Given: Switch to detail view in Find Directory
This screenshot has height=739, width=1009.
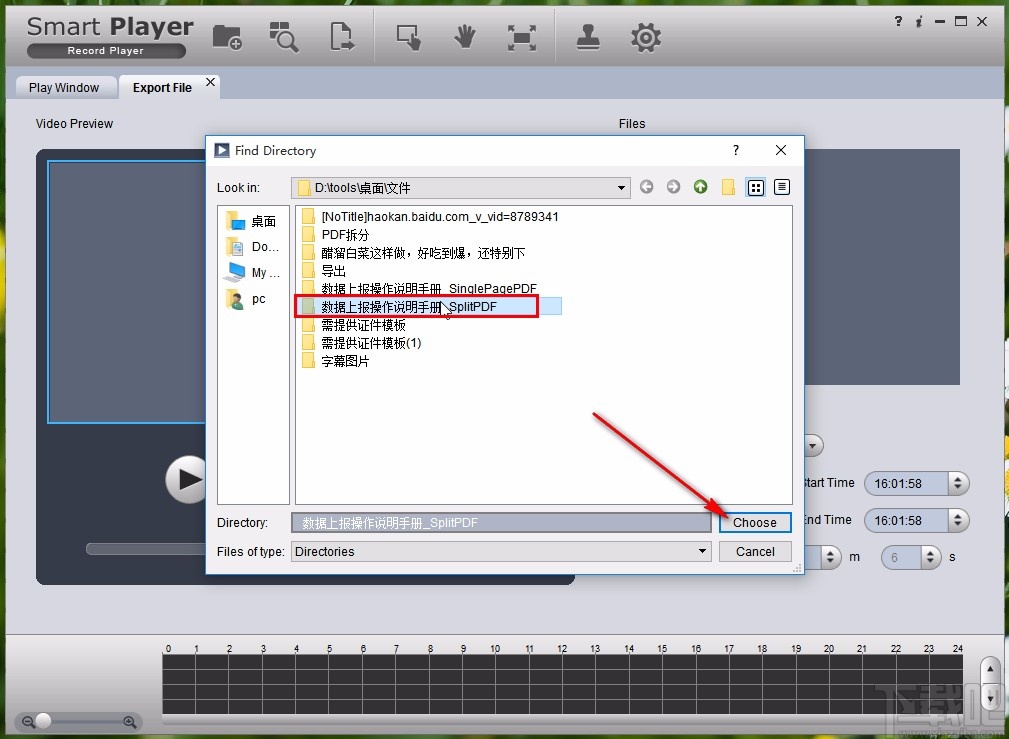Looking at the screenshot, I should tap(781, 187).
